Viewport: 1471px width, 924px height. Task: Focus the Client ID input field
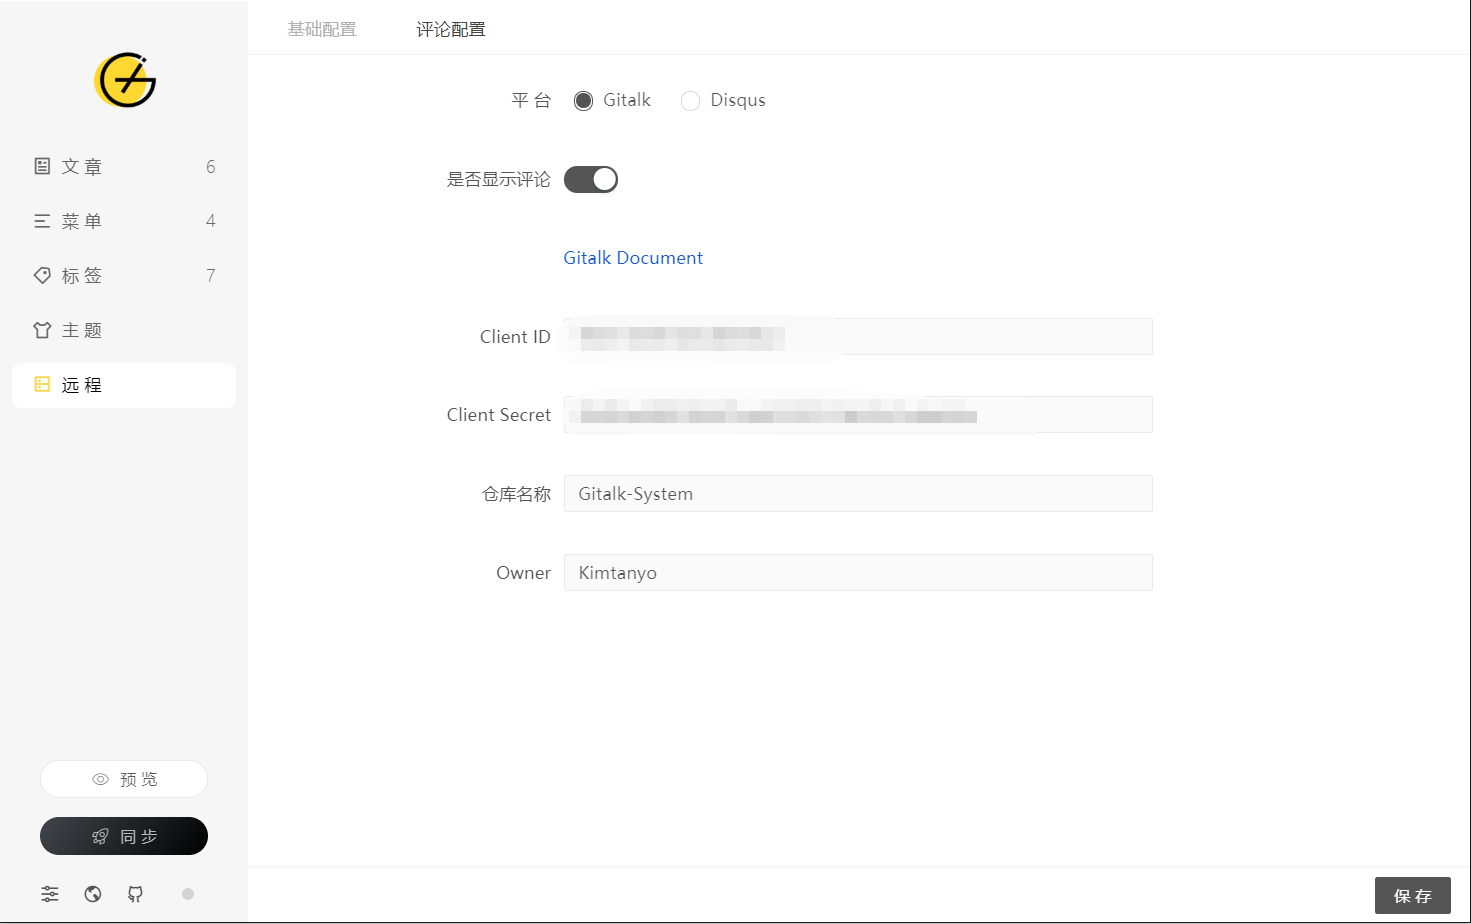tap(858, 336)
